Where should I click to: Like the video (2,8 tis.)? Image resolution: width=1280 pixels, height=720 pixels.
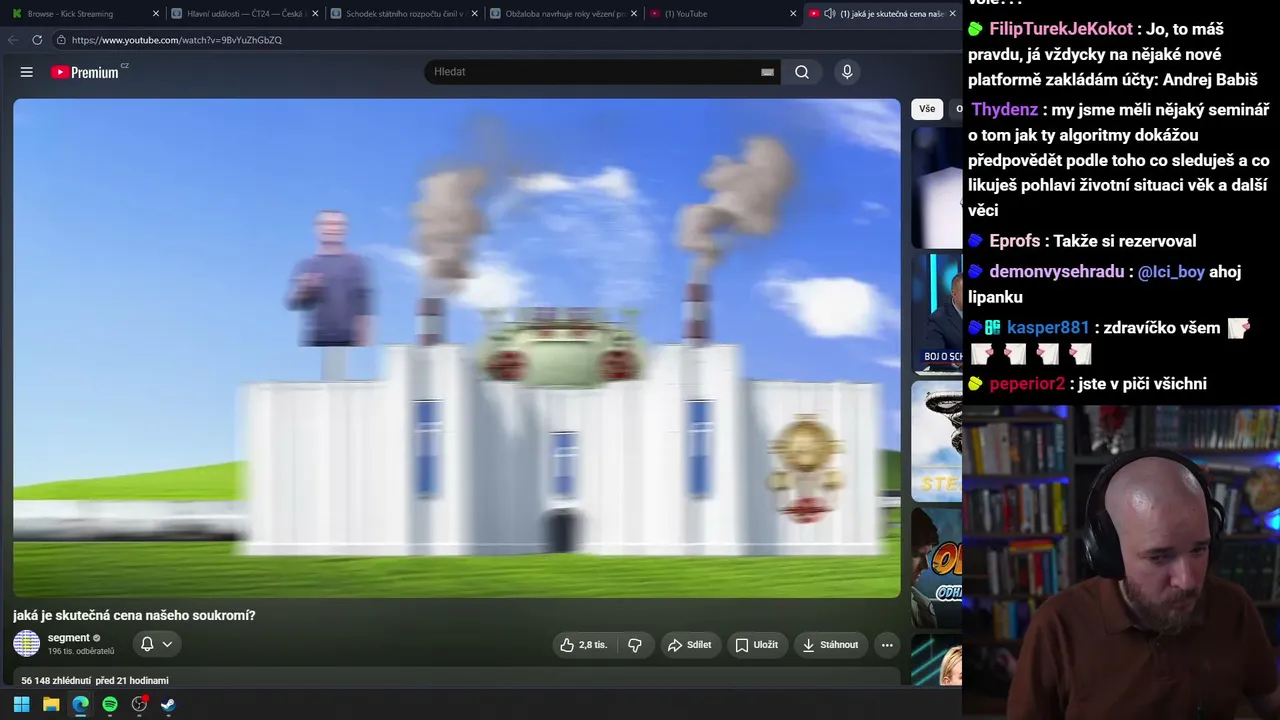coord(584,645)
